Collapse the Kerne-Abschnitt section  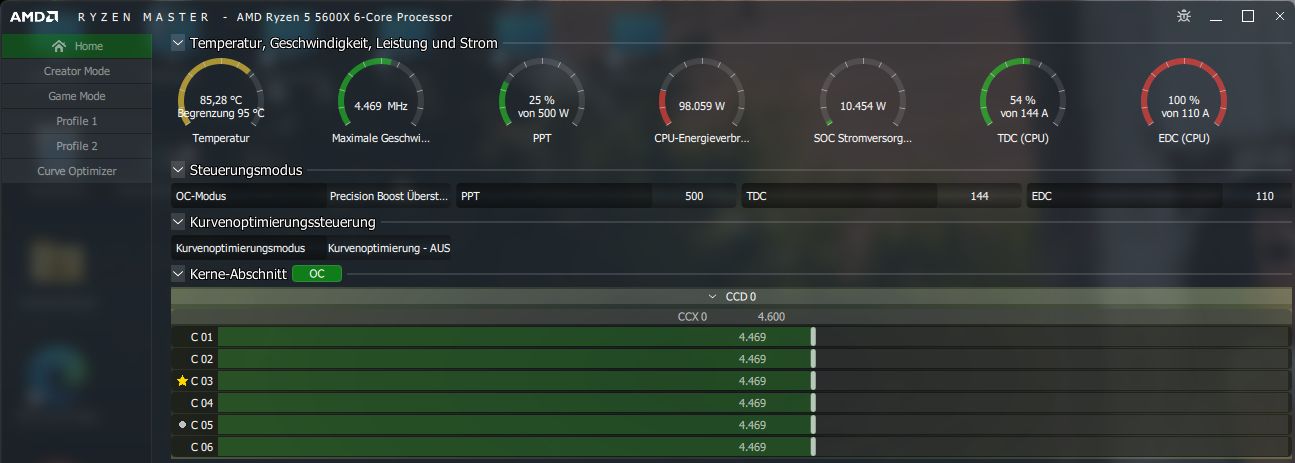[178, 273]
